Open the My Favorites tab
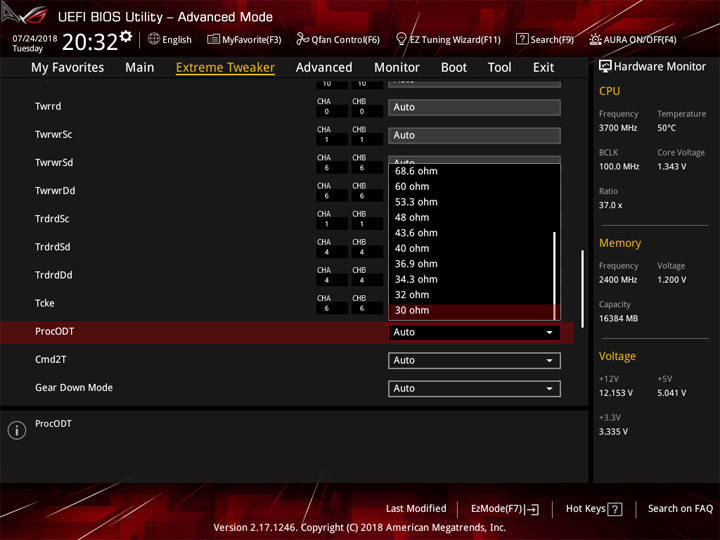This screenshot has height=540, width=720. [68, 68]
